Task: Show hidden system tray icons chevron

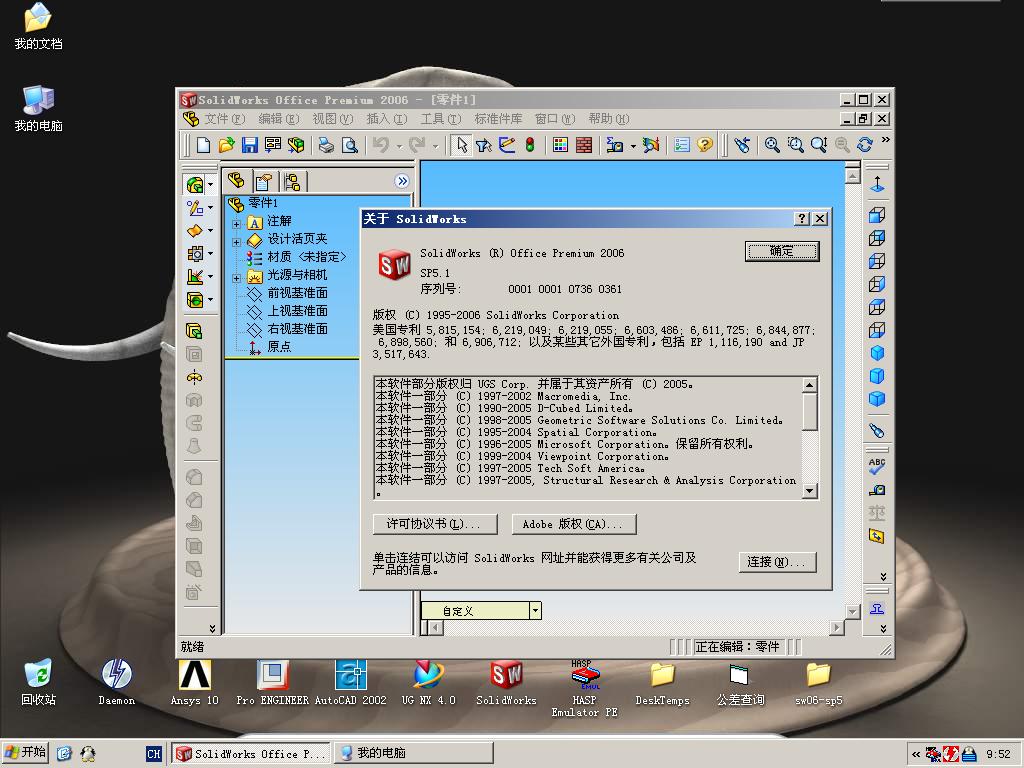Action: (916, 754)
